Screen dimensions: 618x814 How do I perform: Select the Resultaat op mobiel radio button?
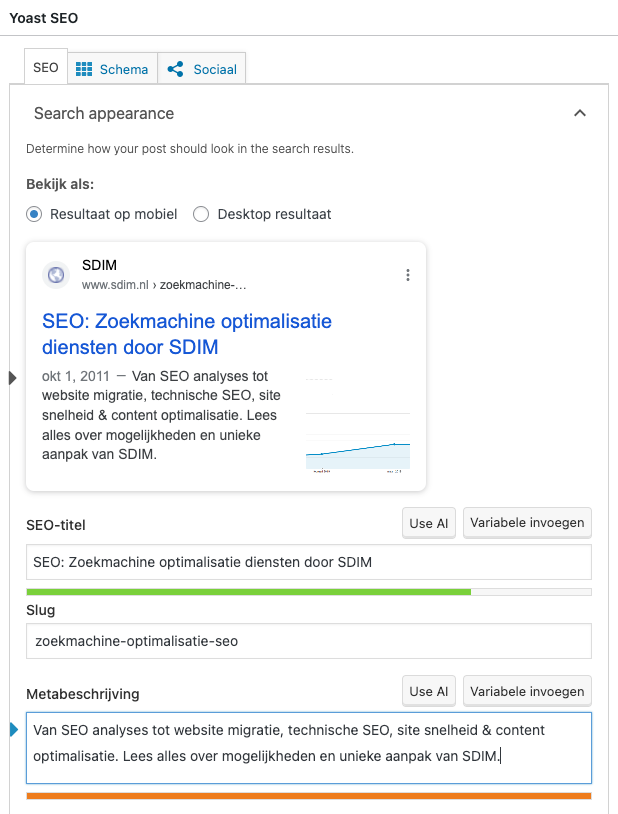(33, 214)
